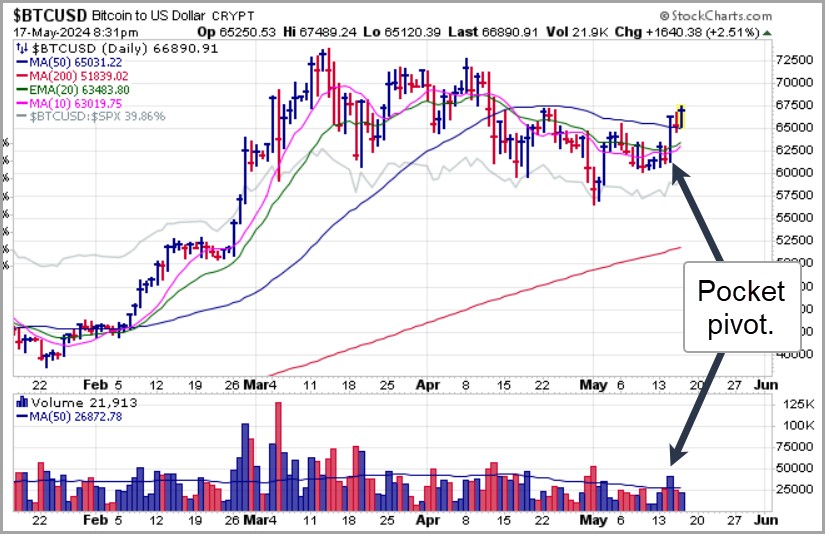
Task: Click the pink line swatch for MA(10)
Action: 22,104
